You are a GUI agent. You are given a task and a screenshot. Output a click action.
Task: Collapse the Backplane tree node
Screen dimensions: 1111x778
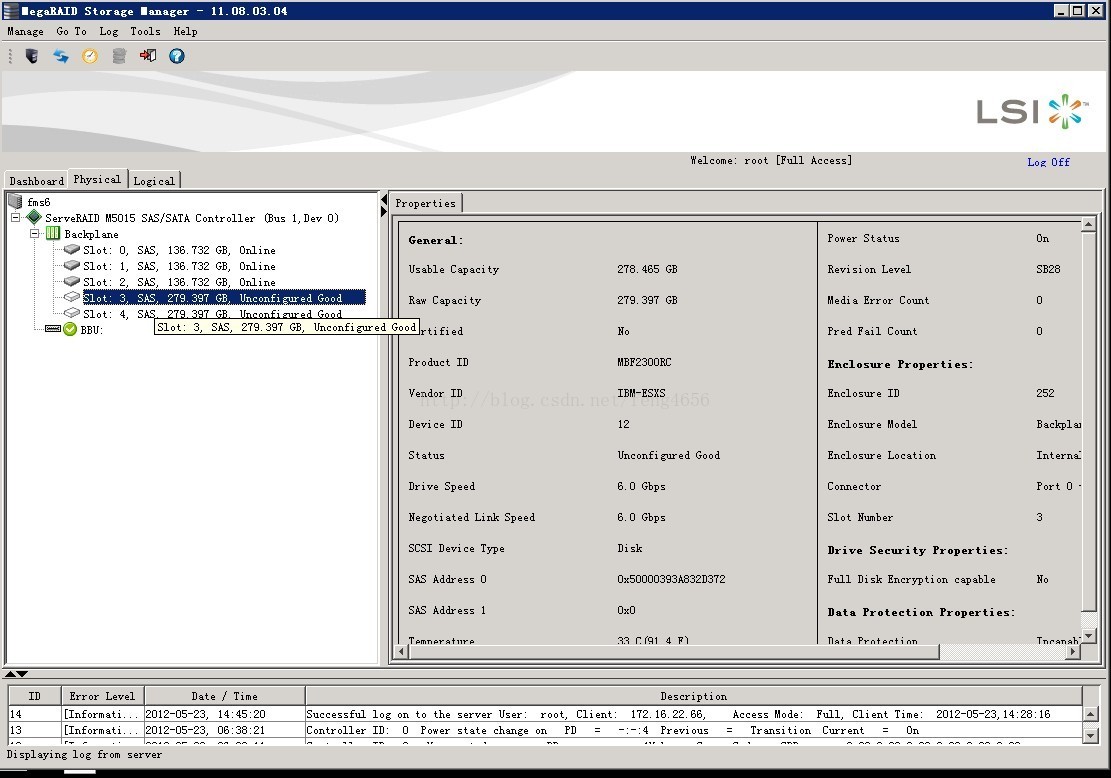click(34, 233)
